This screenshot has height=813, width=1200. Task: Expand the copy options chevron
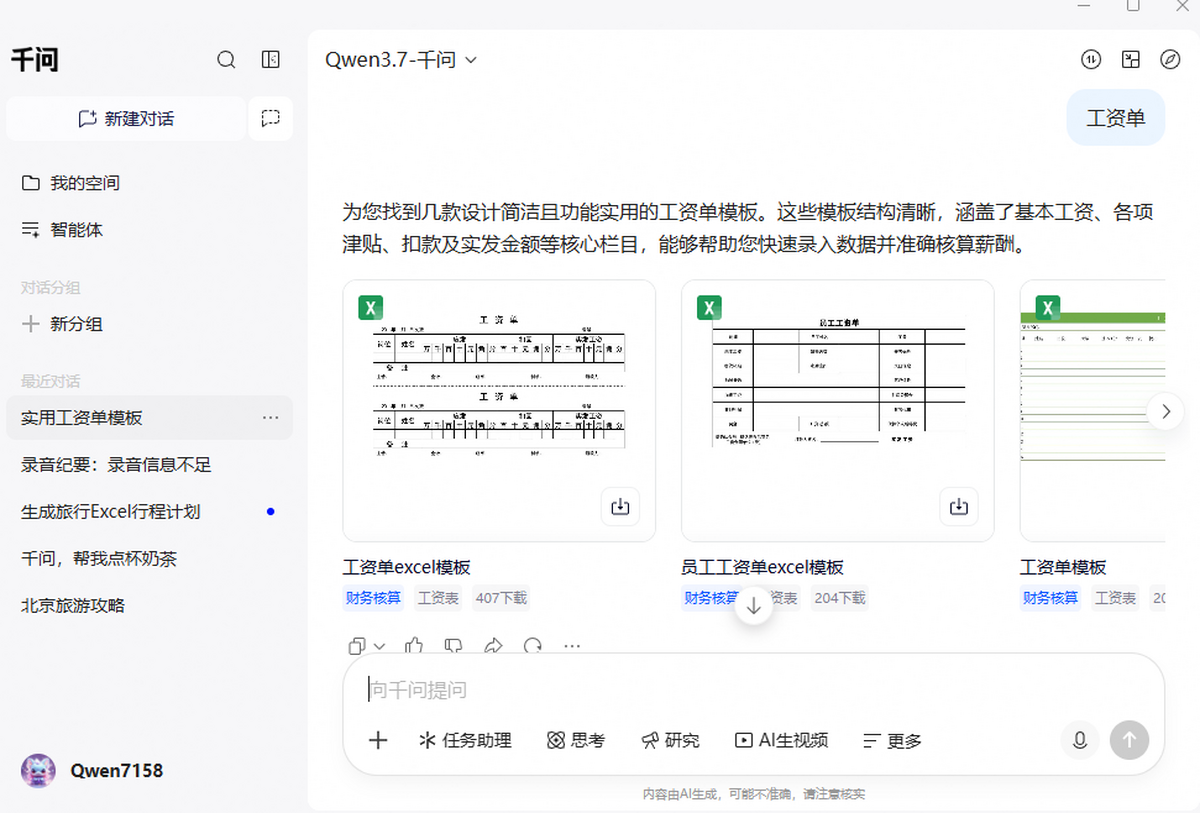click(x=379, y=646)
